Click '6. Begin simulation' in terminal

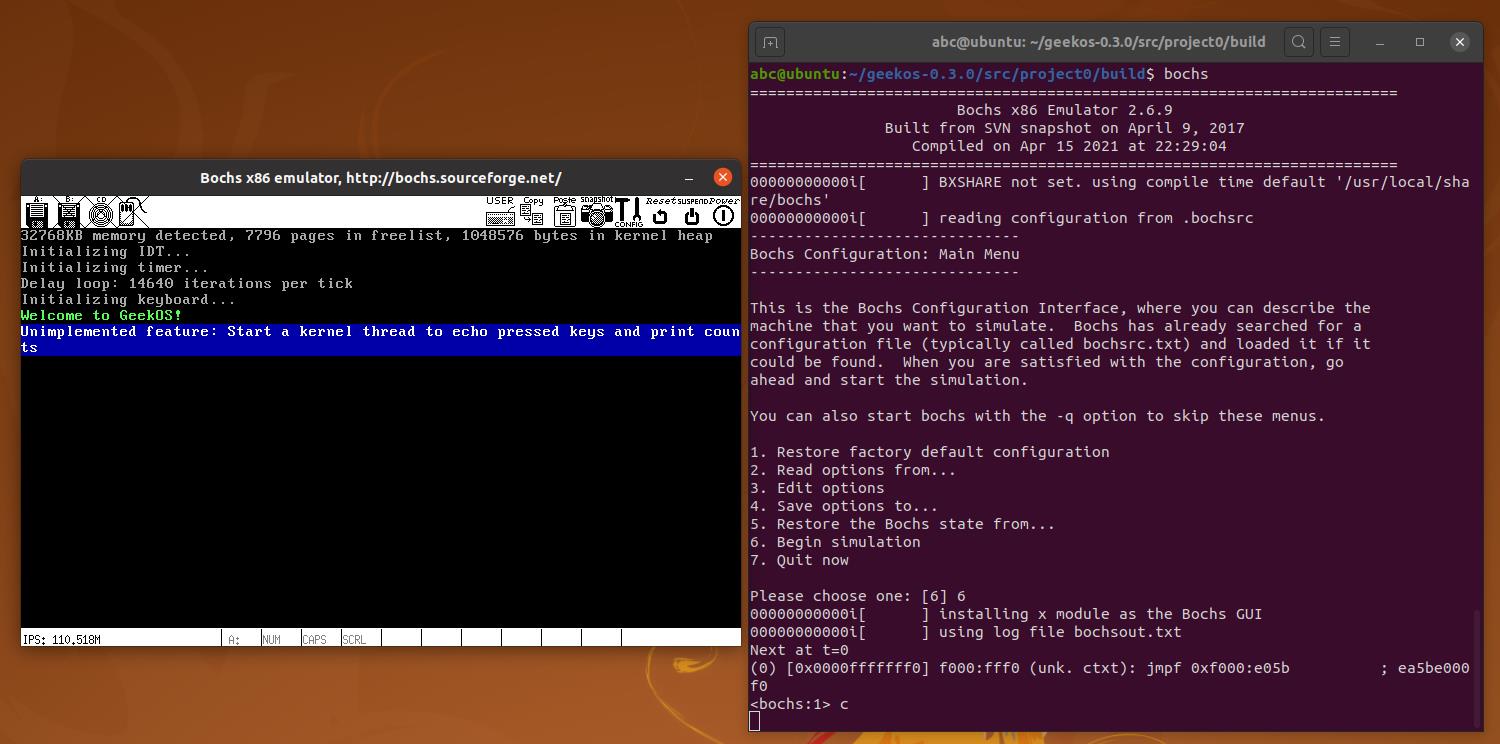[835, 542]
